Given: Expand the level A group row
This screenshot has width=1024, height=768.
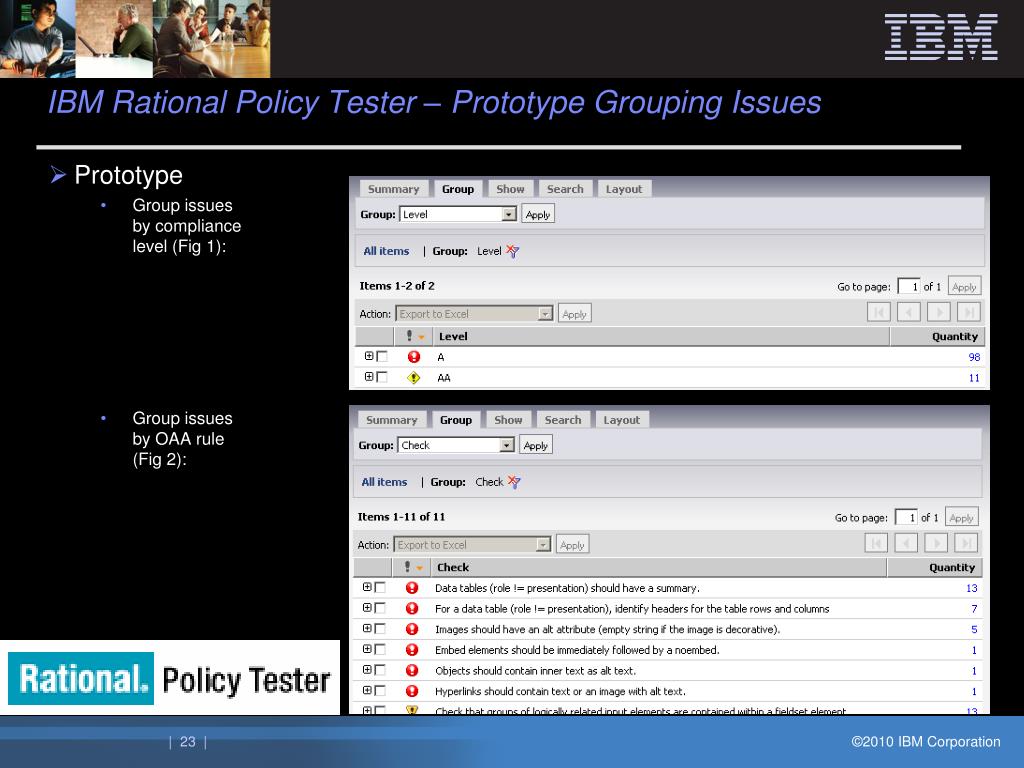Looking at the screenshot, I should pyautogui.click(x=369, y=356).
